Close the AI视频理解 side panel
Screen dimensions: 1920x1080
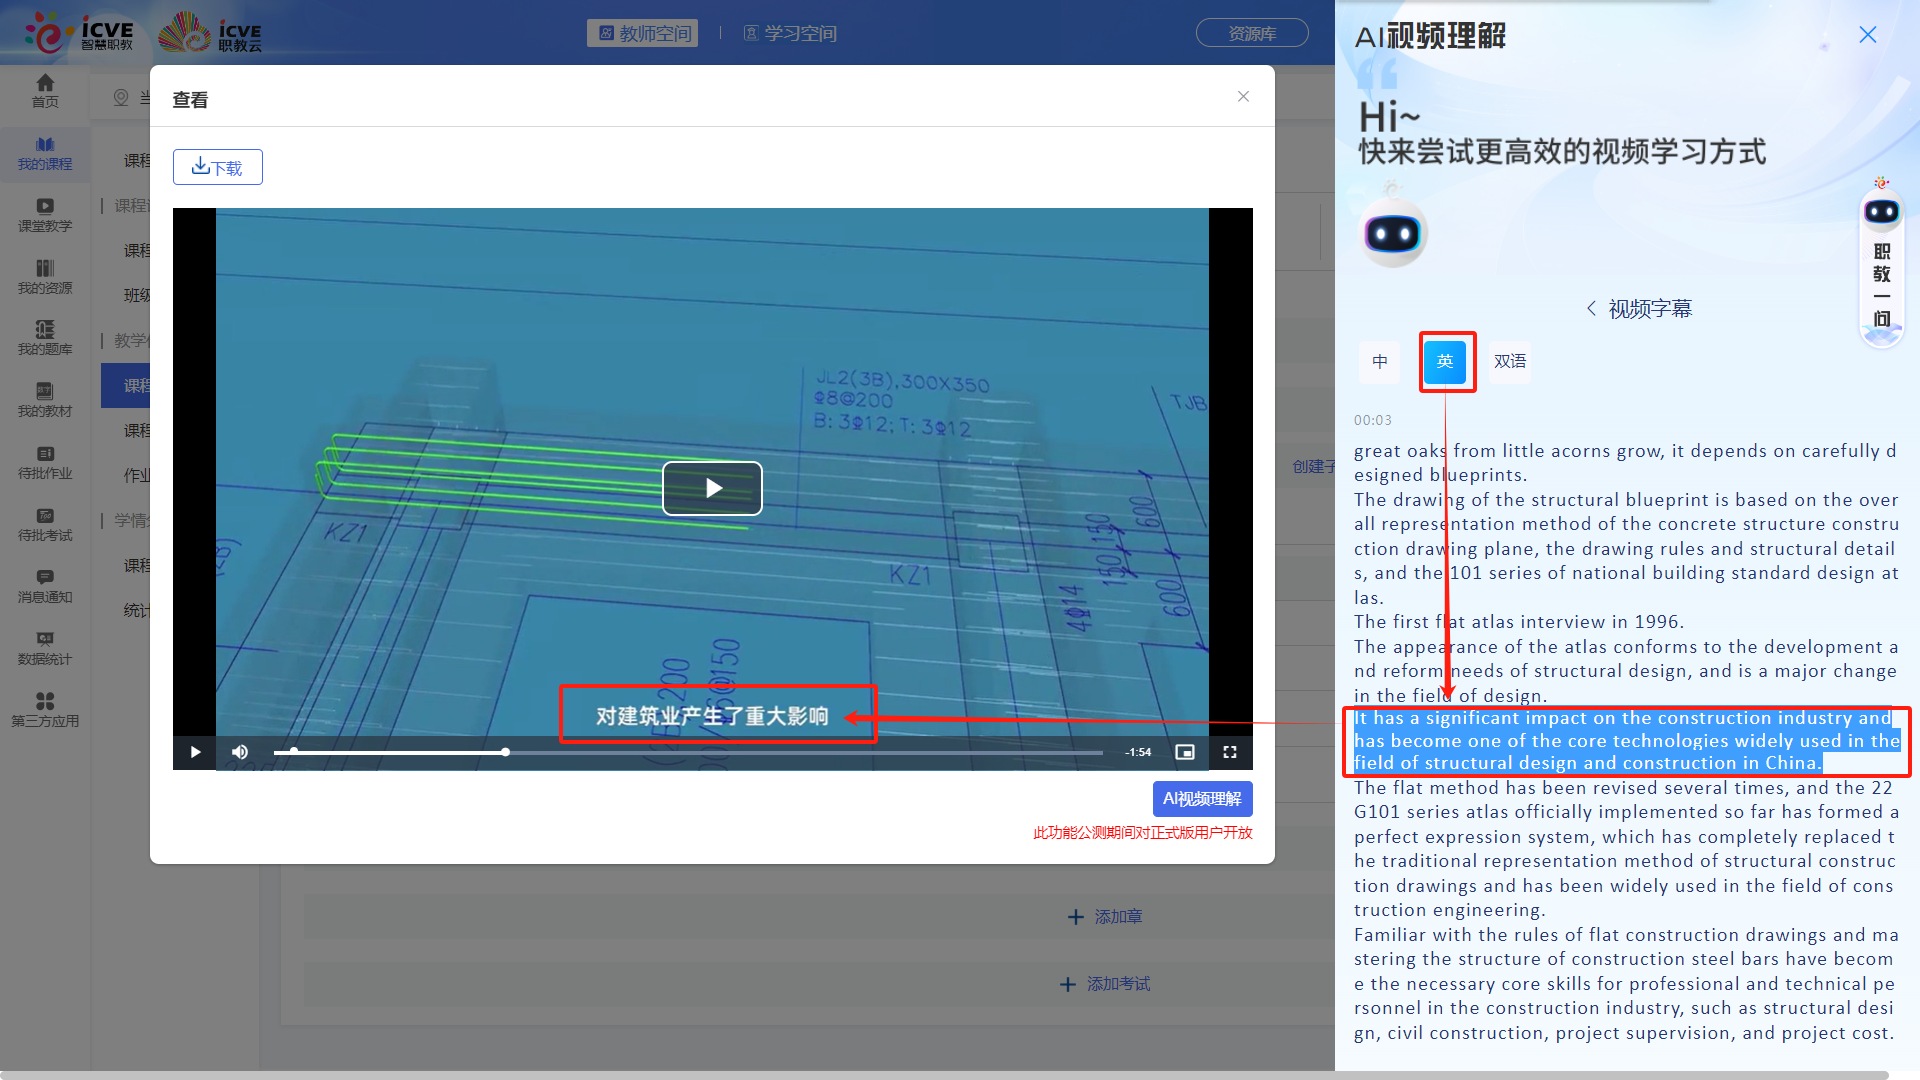(x=1867, y=35)
